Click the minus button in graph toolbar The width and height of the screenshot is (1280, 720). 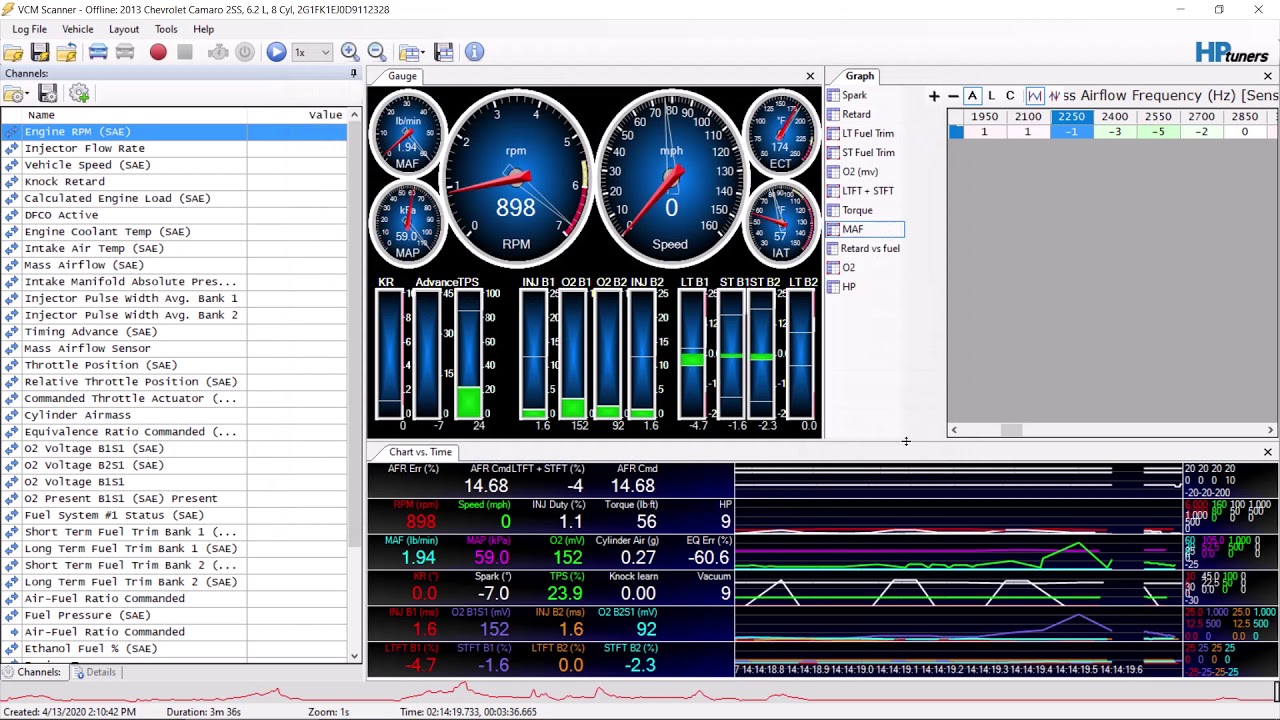(x=953, y=96)
